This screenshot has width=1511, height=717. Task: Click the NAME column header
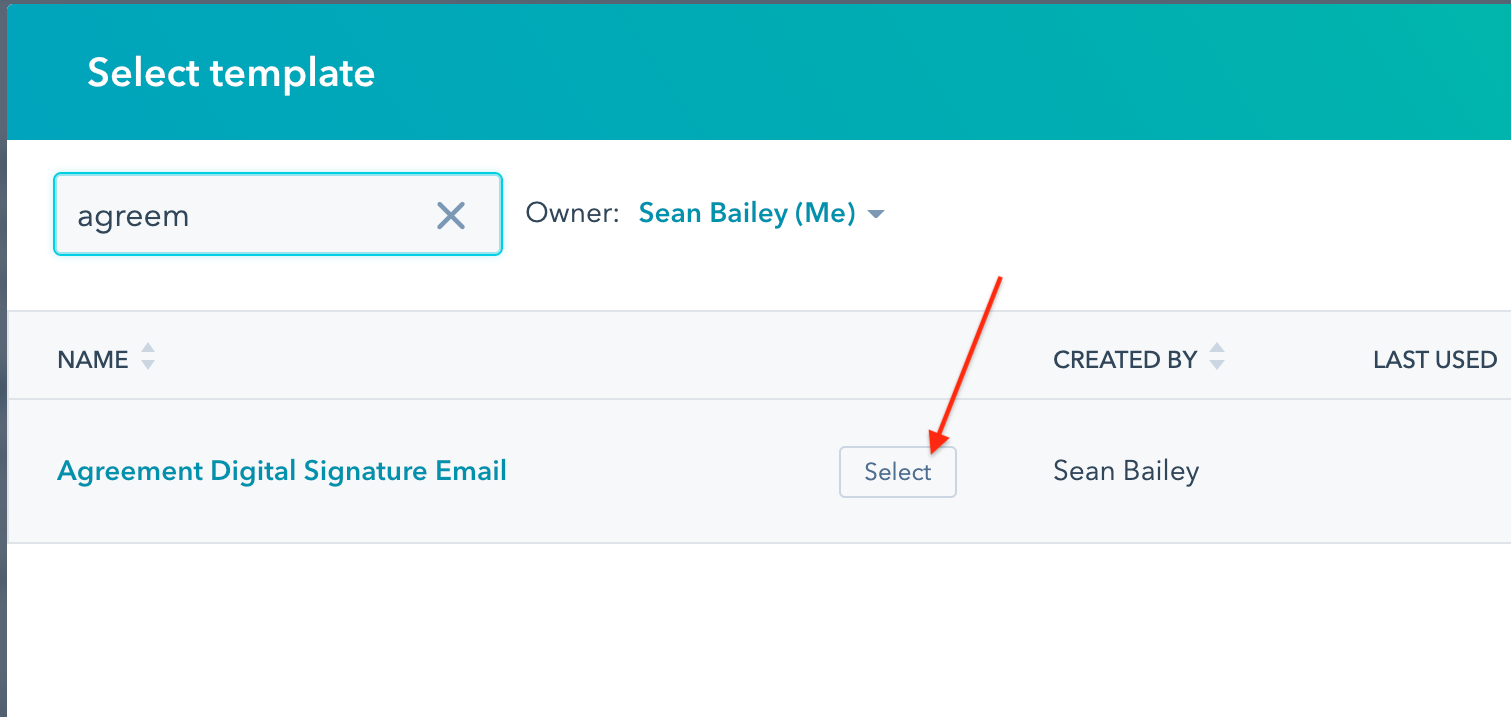pos(93,360)
